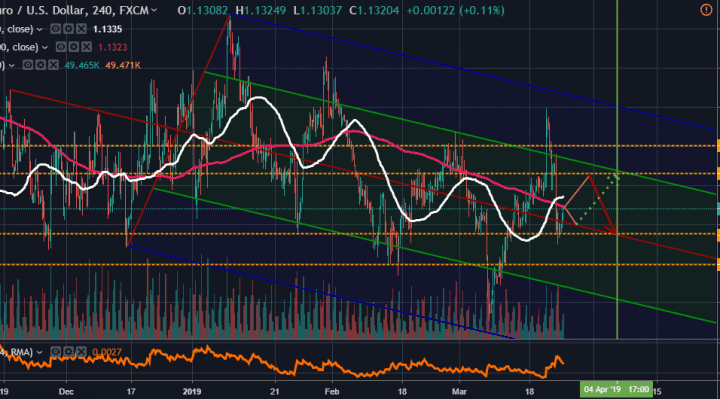The image size is (720, 399).
Task: Toggle RMA indicator visibility eye icon
Action: point(56,352)
